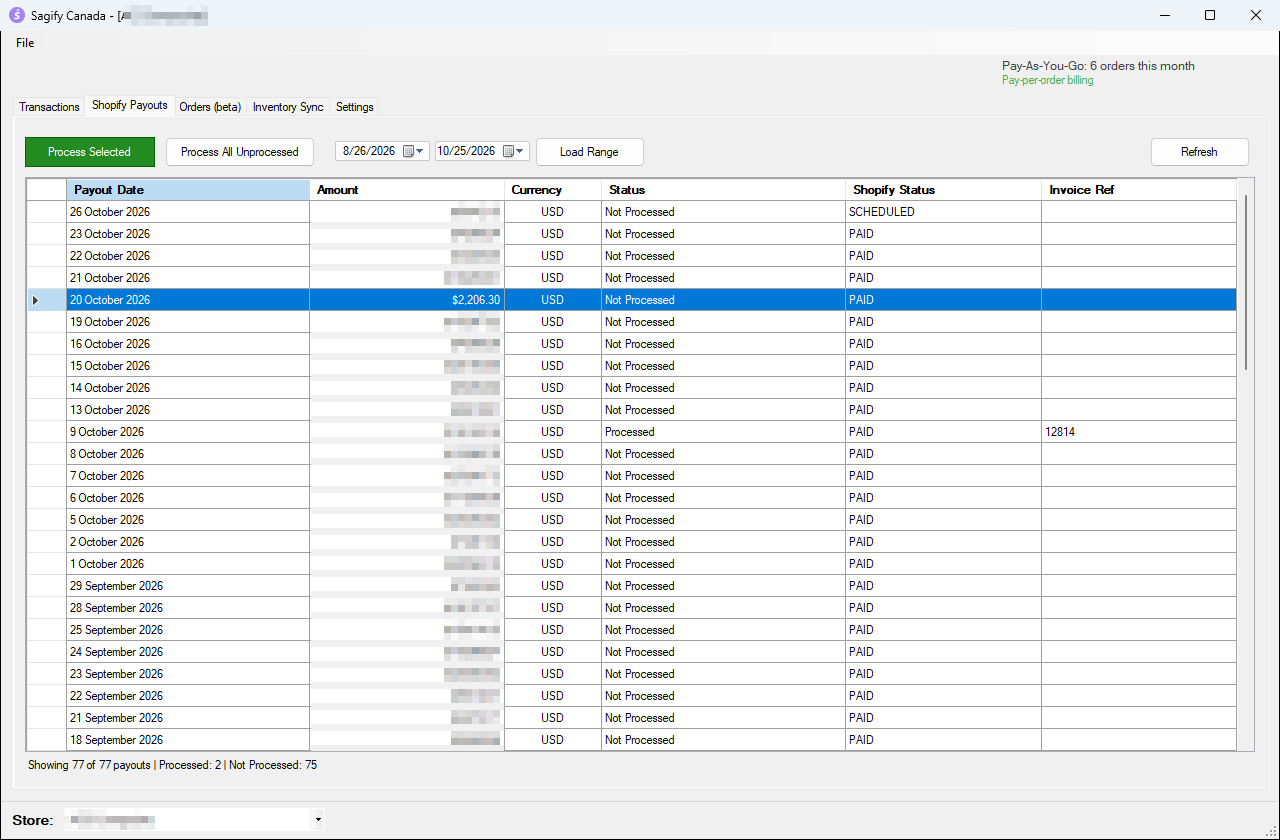
Task: Click invoice reference 12814
Action: pos(1139,432)
